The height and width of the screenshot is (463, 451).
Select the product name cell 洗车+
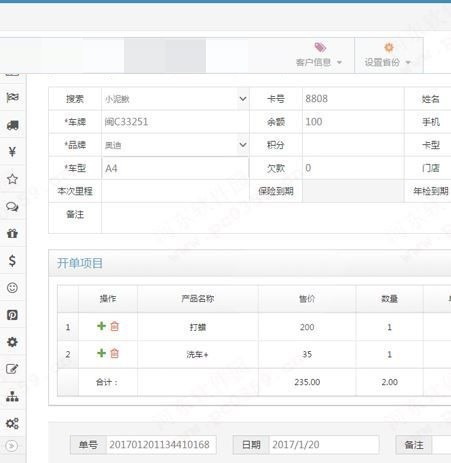tap(198, 354)
